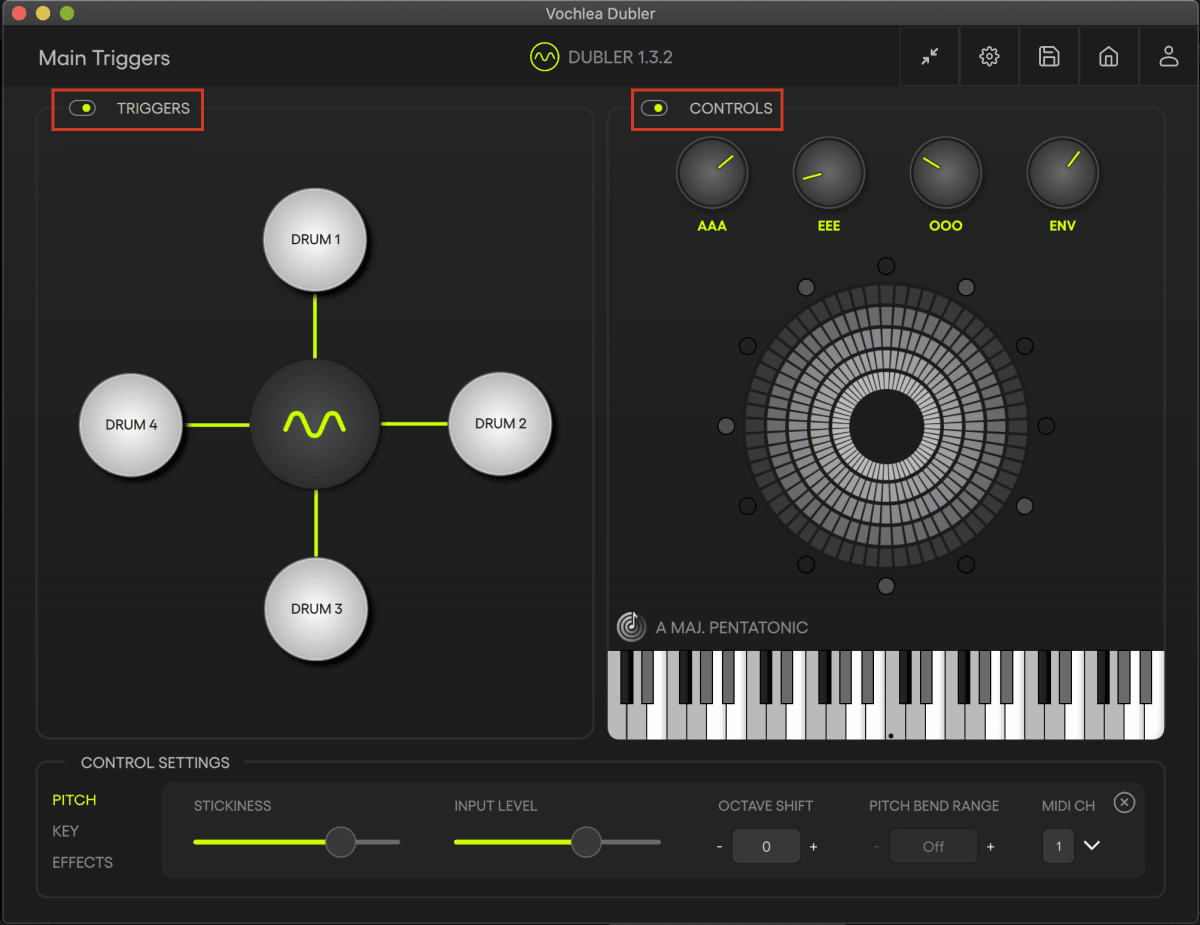This screenshot has width=1200, height=925.
Task: Click the CONTROL SETTINGS heading
Action: (155, 762)
